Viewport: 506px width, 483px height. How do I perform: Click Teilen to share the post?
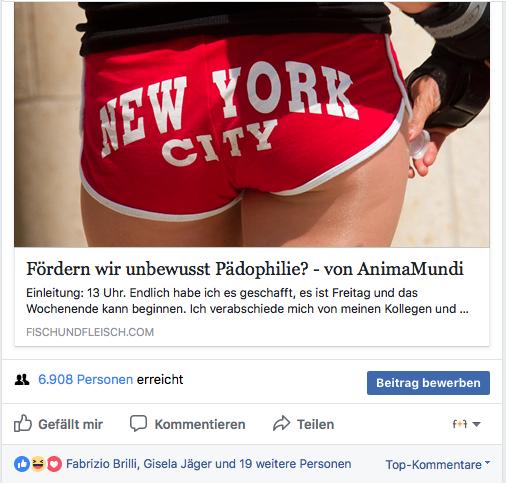[315, 424]
